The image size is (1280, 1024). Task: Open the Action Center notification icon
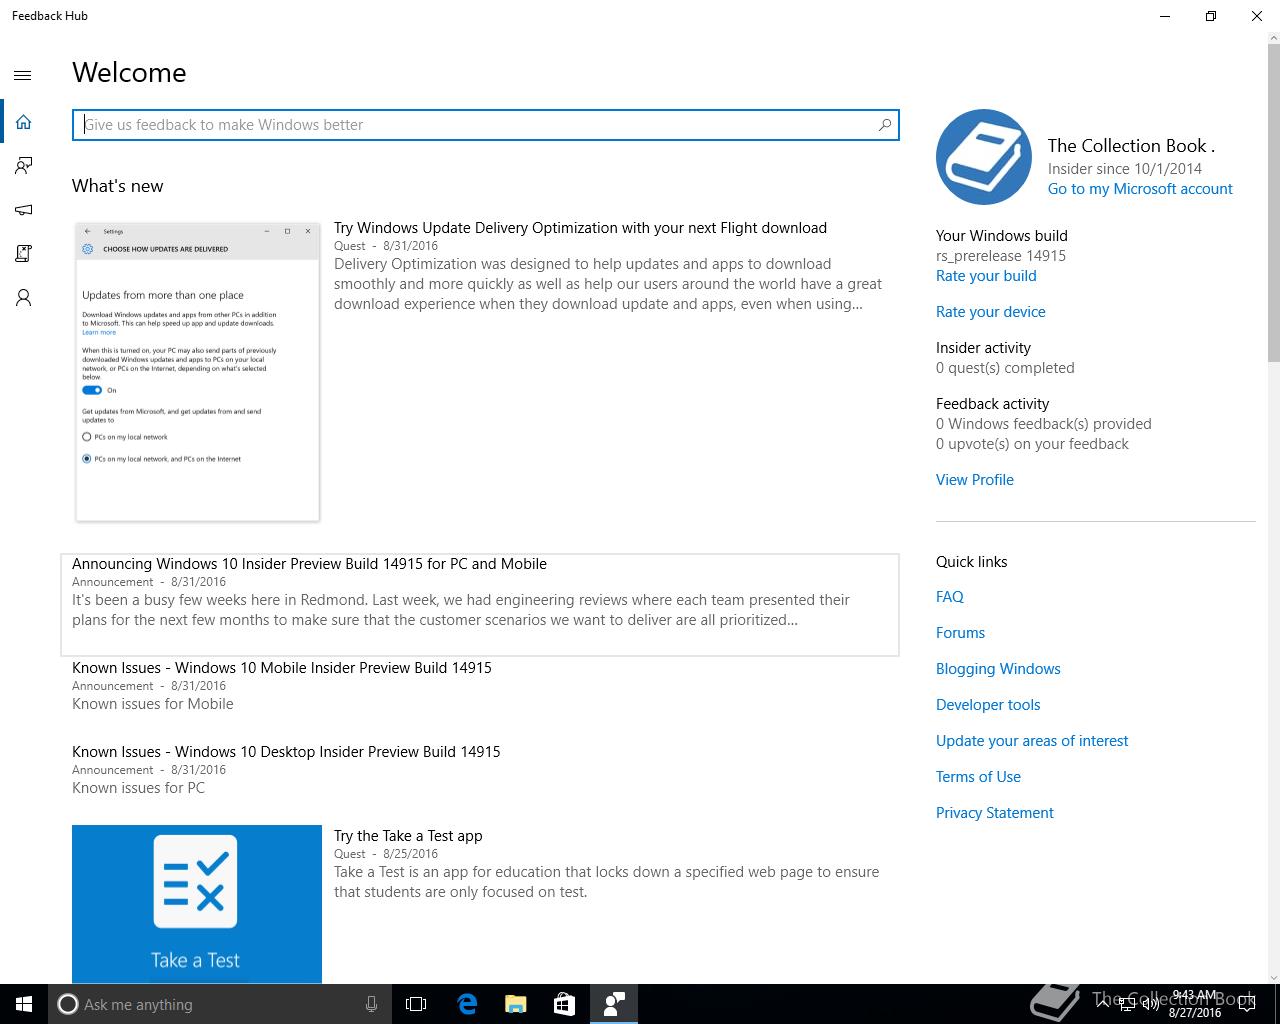click(x=1246, y=1004)
